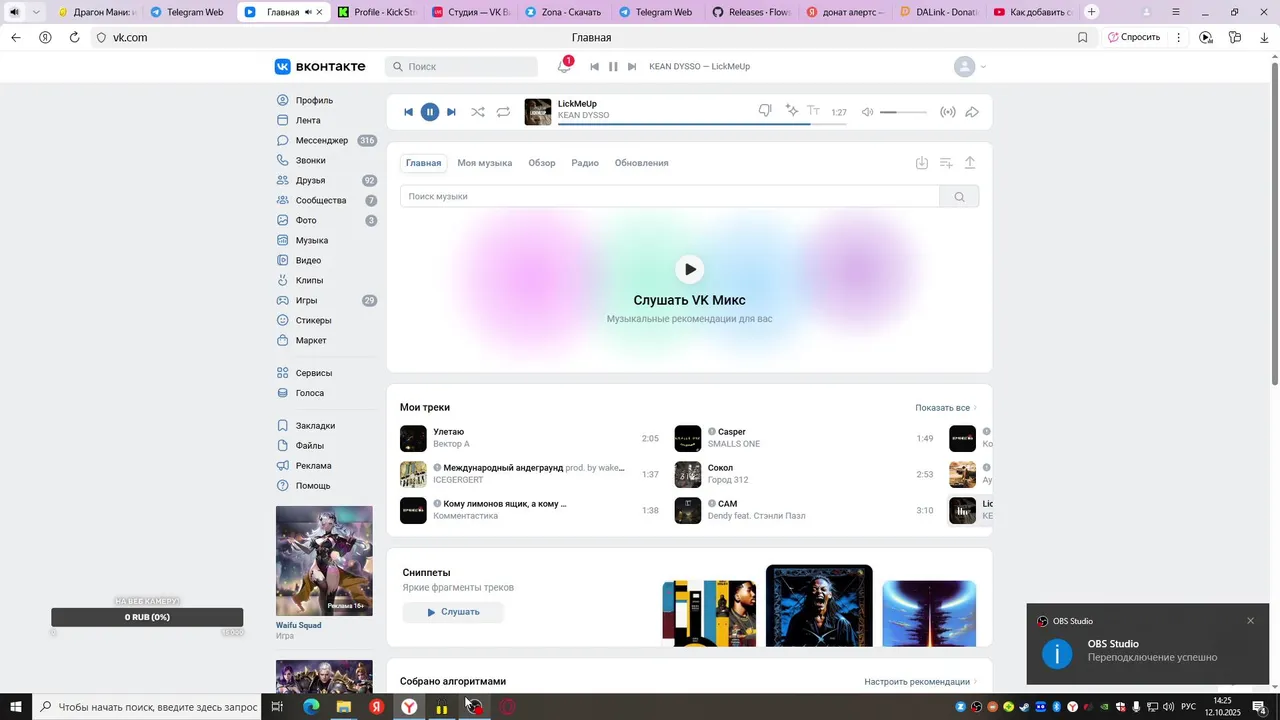The image size is (1280, 720).
Task: Open Сообщества in the sidebar
Action: pos(321,200)
